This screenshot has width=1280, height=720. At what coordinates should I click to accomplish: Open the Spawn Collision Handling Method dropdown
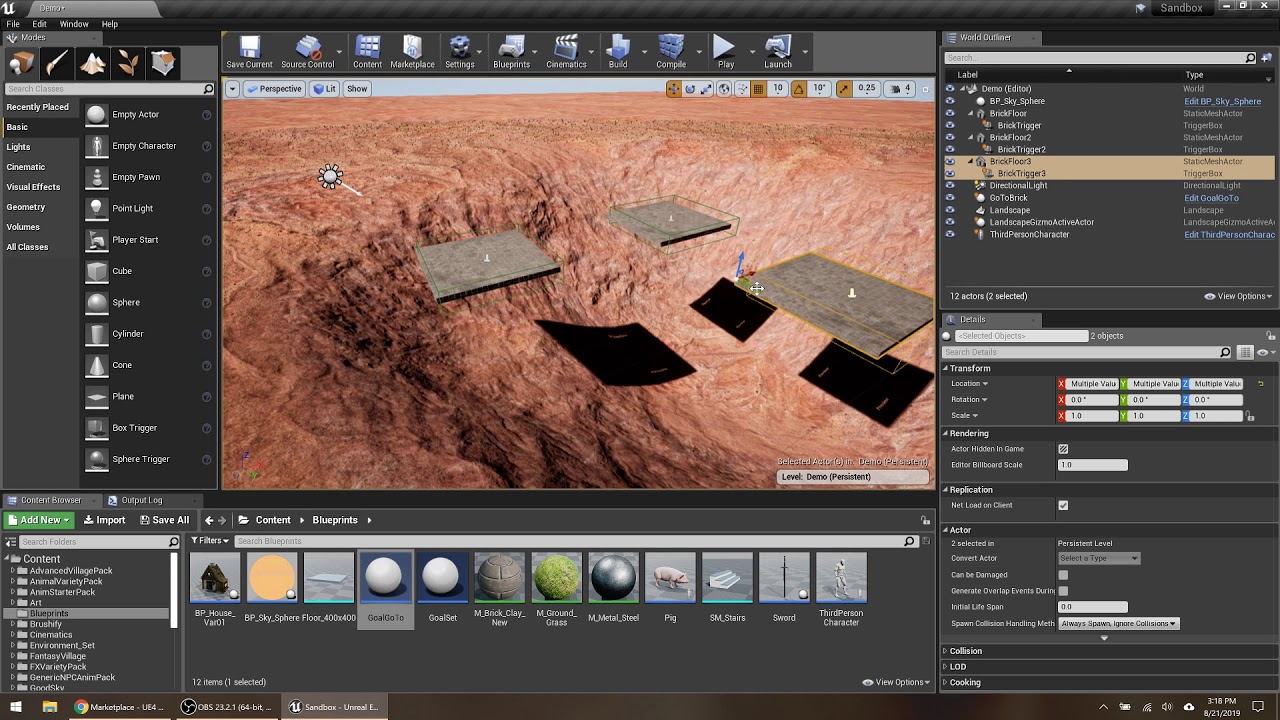[x=1118, y=623]
